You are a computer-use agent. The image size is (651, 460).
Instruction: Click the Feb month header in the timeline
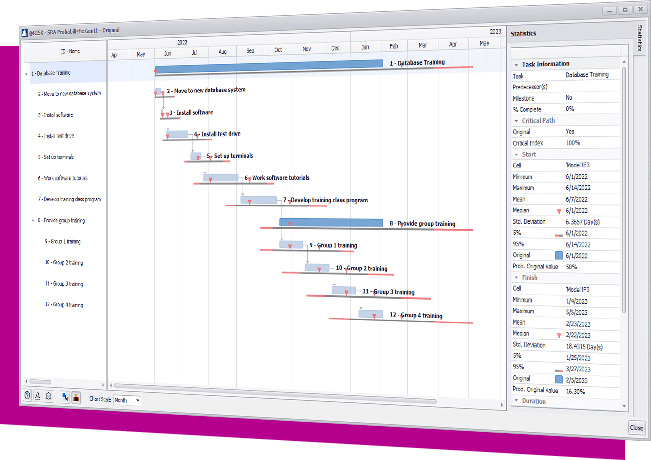[394, 46]
